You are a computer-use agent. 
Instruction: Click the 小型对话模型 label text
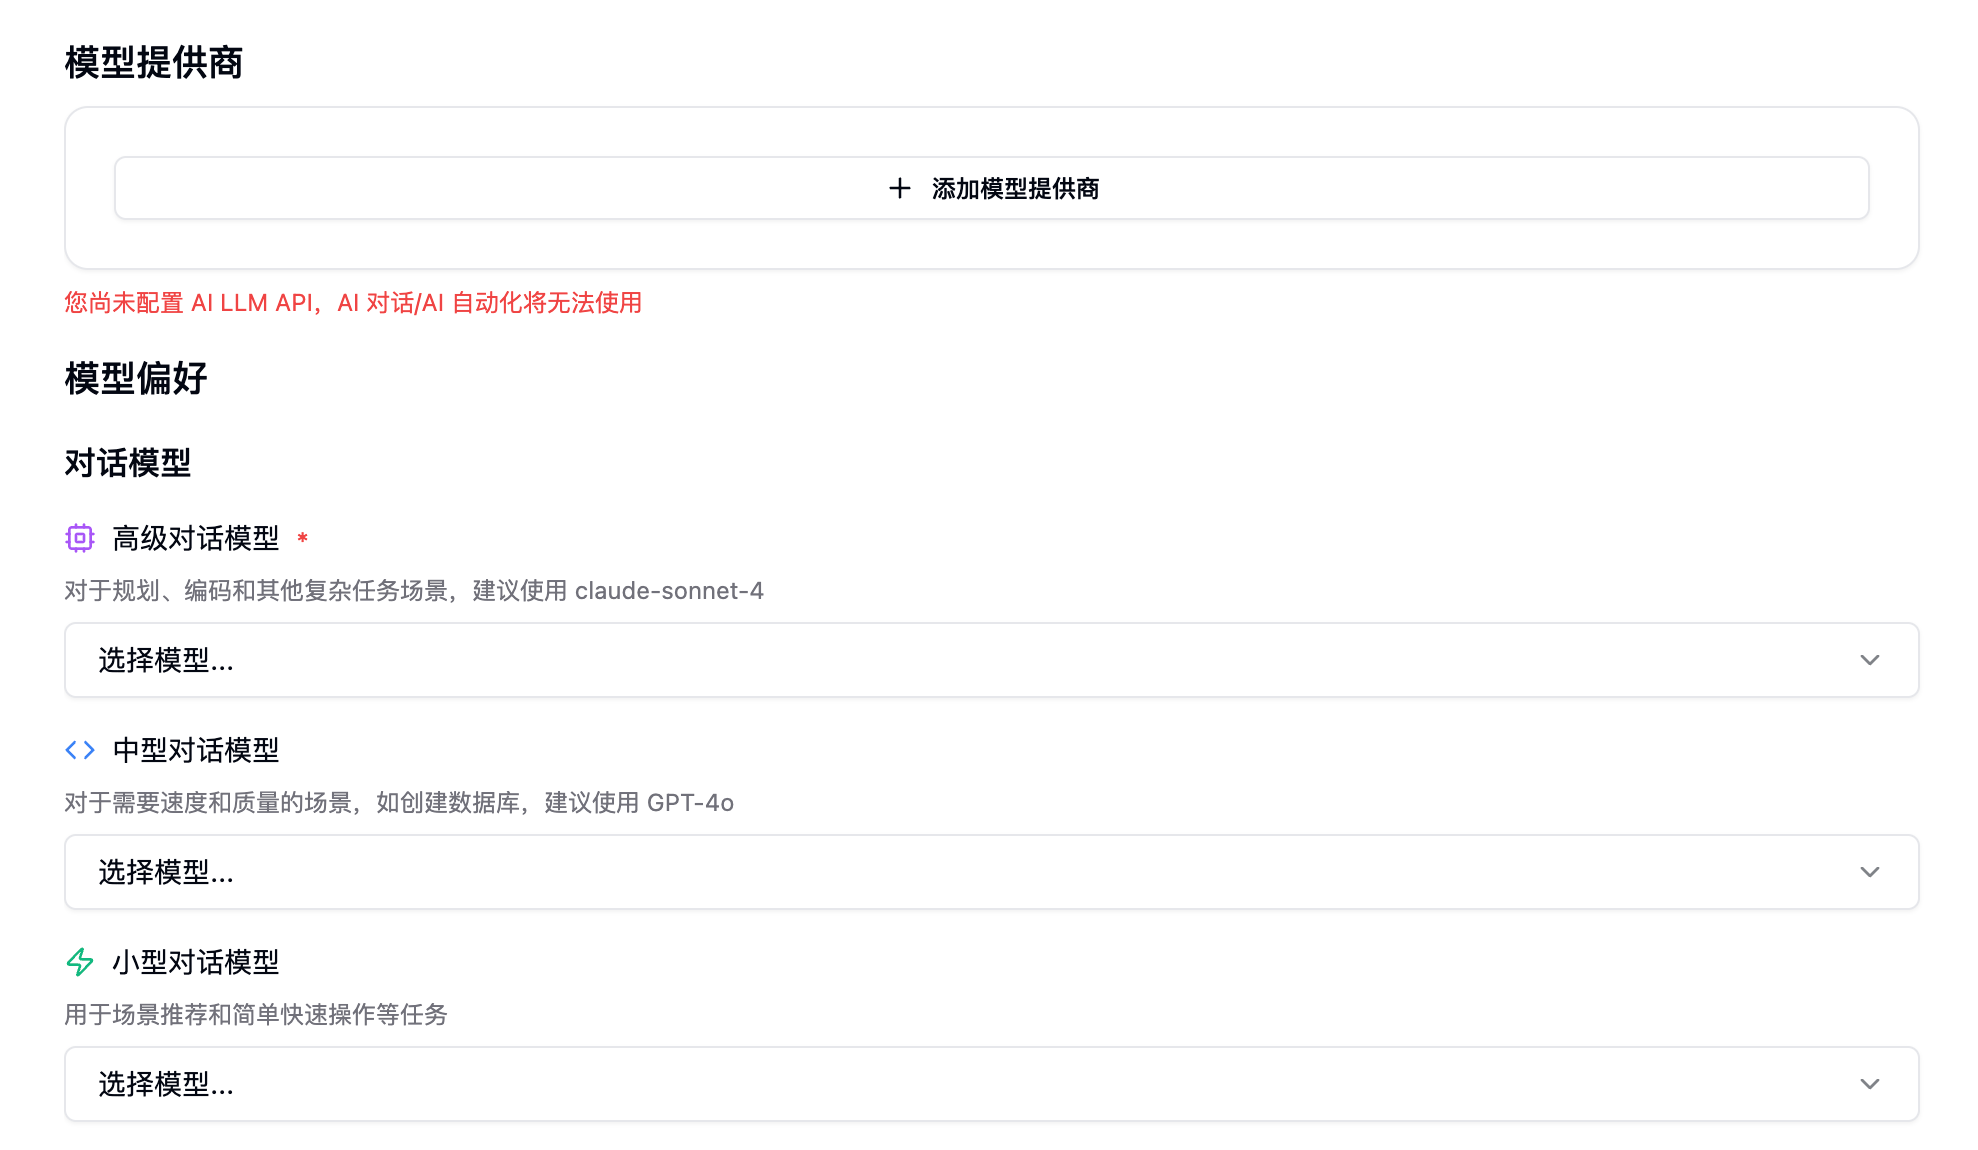coord(196,962)
